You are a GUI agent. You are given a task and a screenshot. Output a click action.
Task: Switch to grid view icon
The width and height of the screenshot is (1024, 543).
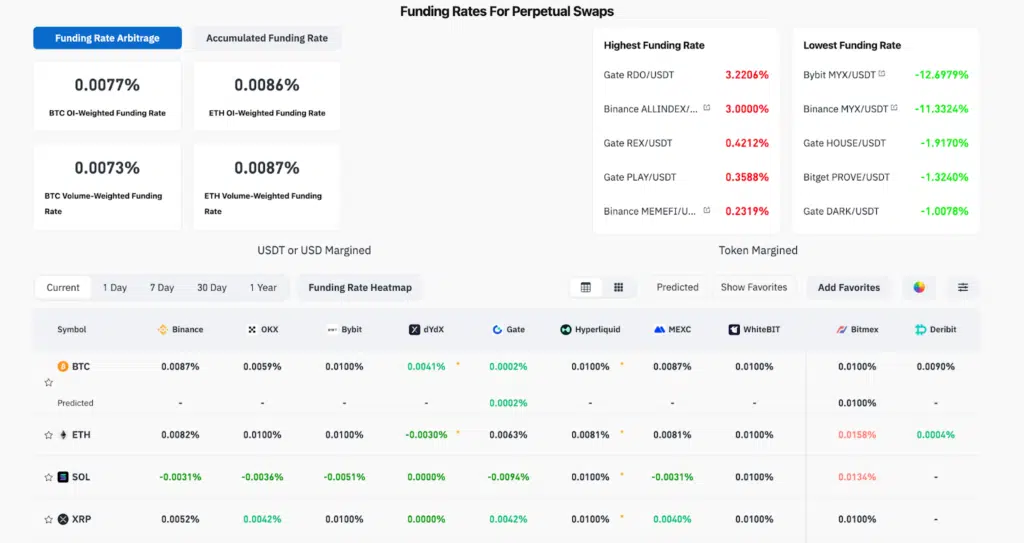pos(618,287)
